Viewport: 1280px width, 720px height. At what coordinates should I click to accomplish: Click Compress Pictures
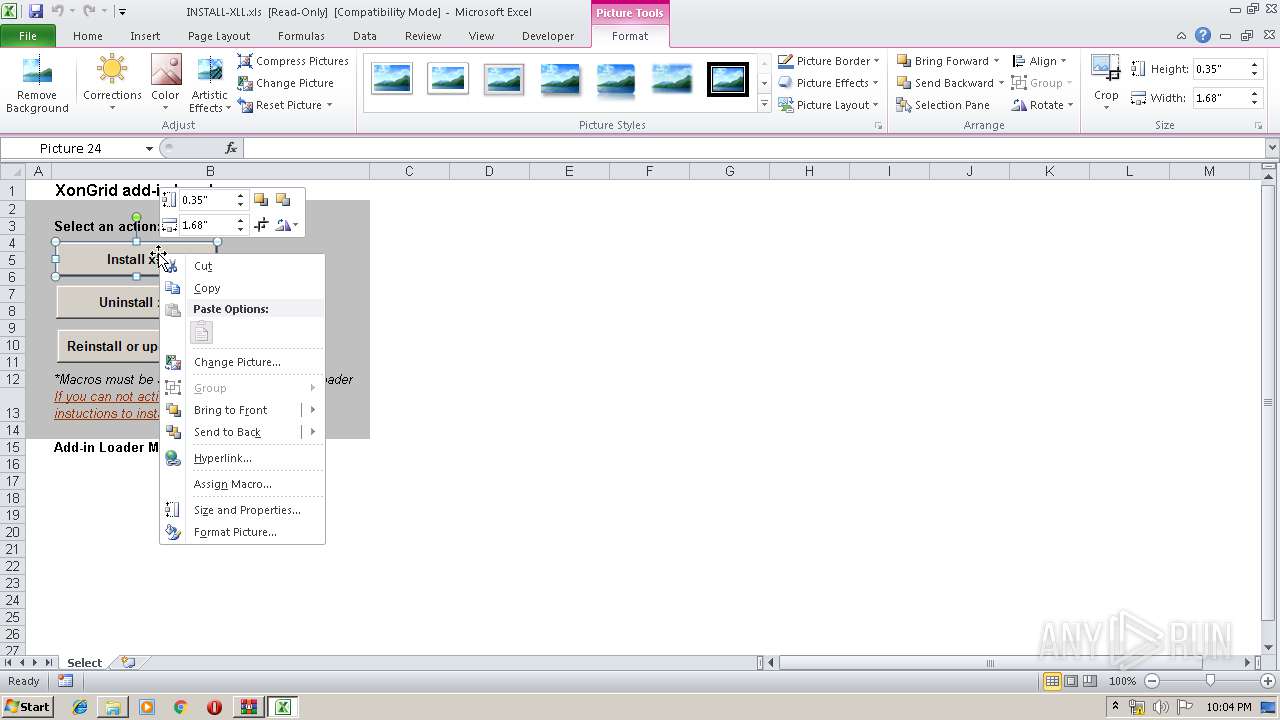coord(293,61)
